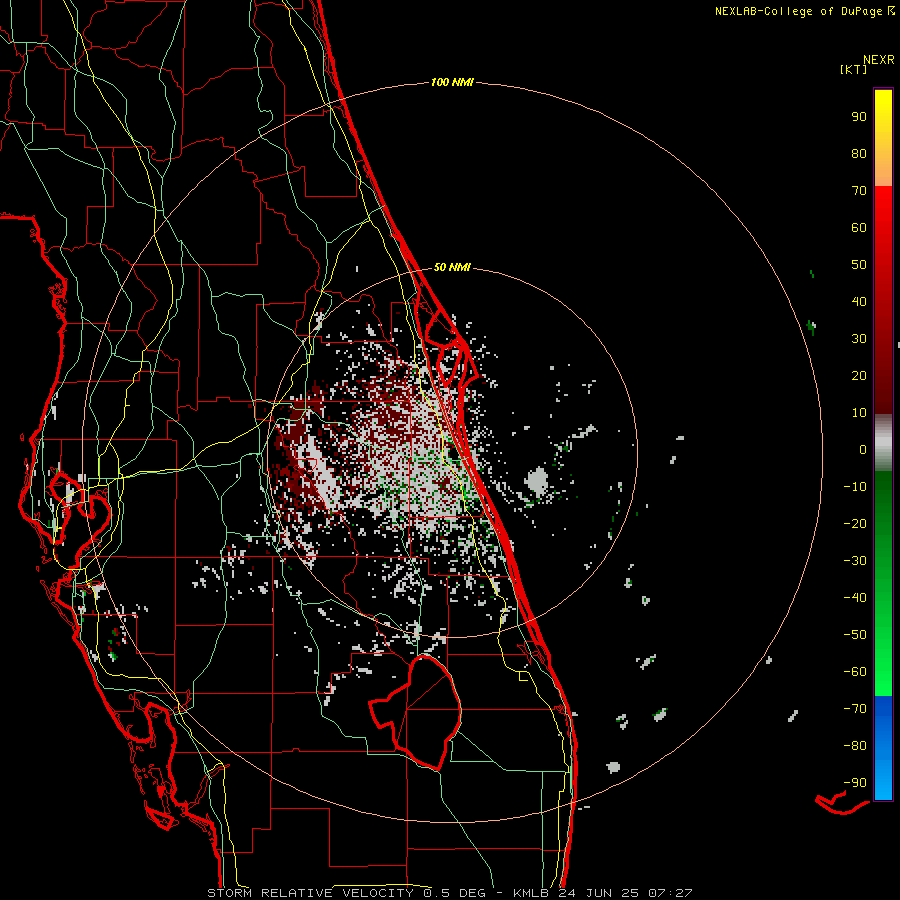
Task: Click the 20 value on the velocity scale
Action: 859,375
